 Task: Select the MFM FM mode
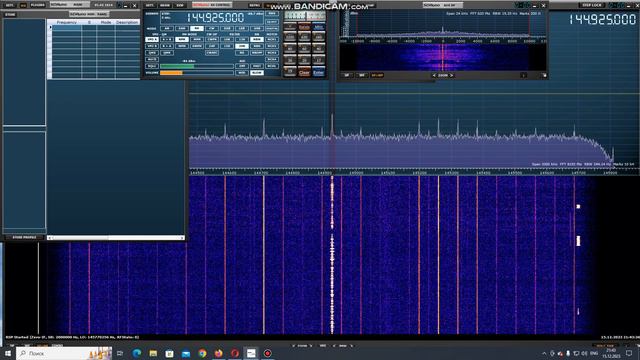pyautogui.click(x=197, y=40)
